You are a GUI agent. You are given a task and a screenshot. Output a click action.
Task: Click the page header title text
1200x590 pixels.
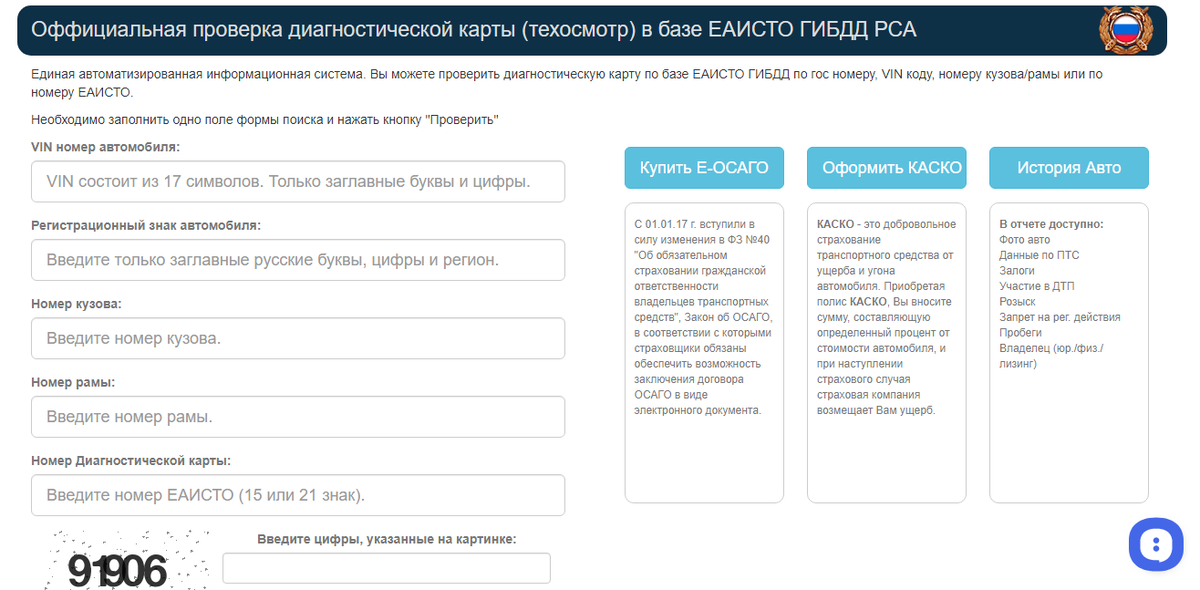474,30
